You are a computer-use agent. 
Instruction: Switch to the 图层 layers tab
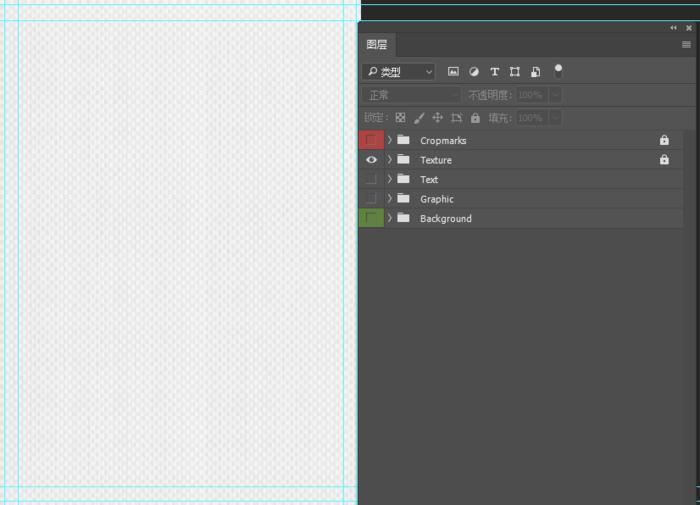pos(377,45)
